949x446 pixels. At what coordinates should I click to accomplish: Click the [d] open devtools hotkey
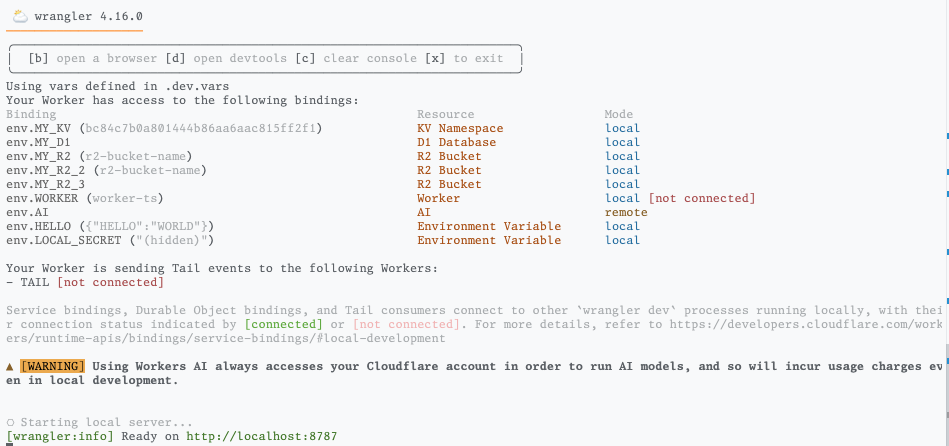coord(226,59)
